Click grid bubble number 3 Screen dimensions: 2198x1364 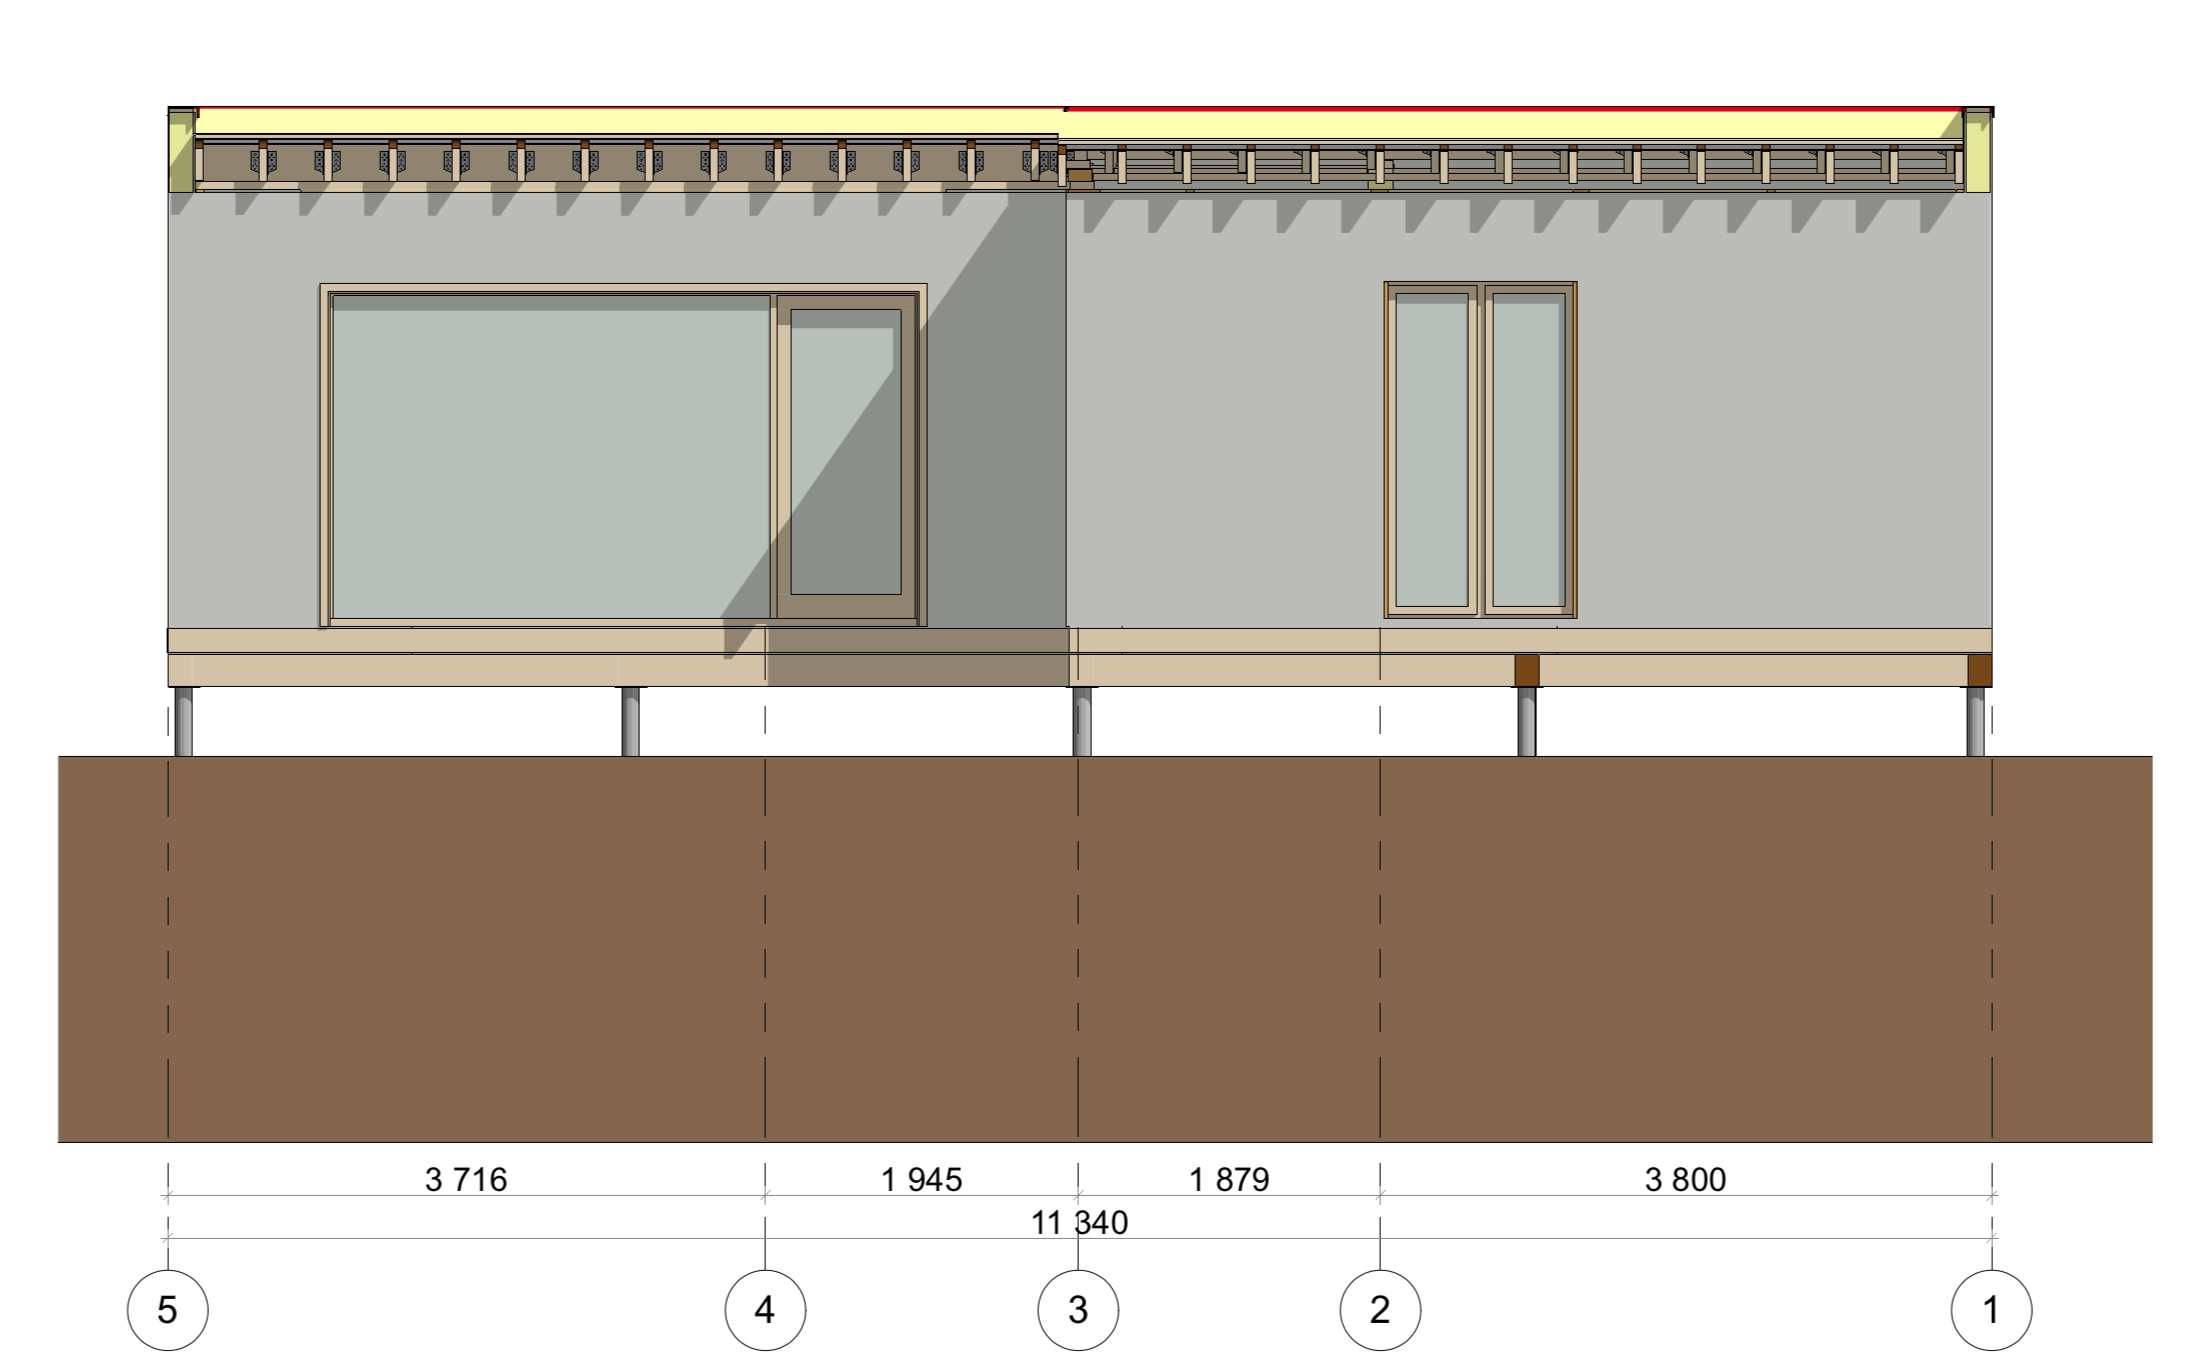click(1078, 1310)
